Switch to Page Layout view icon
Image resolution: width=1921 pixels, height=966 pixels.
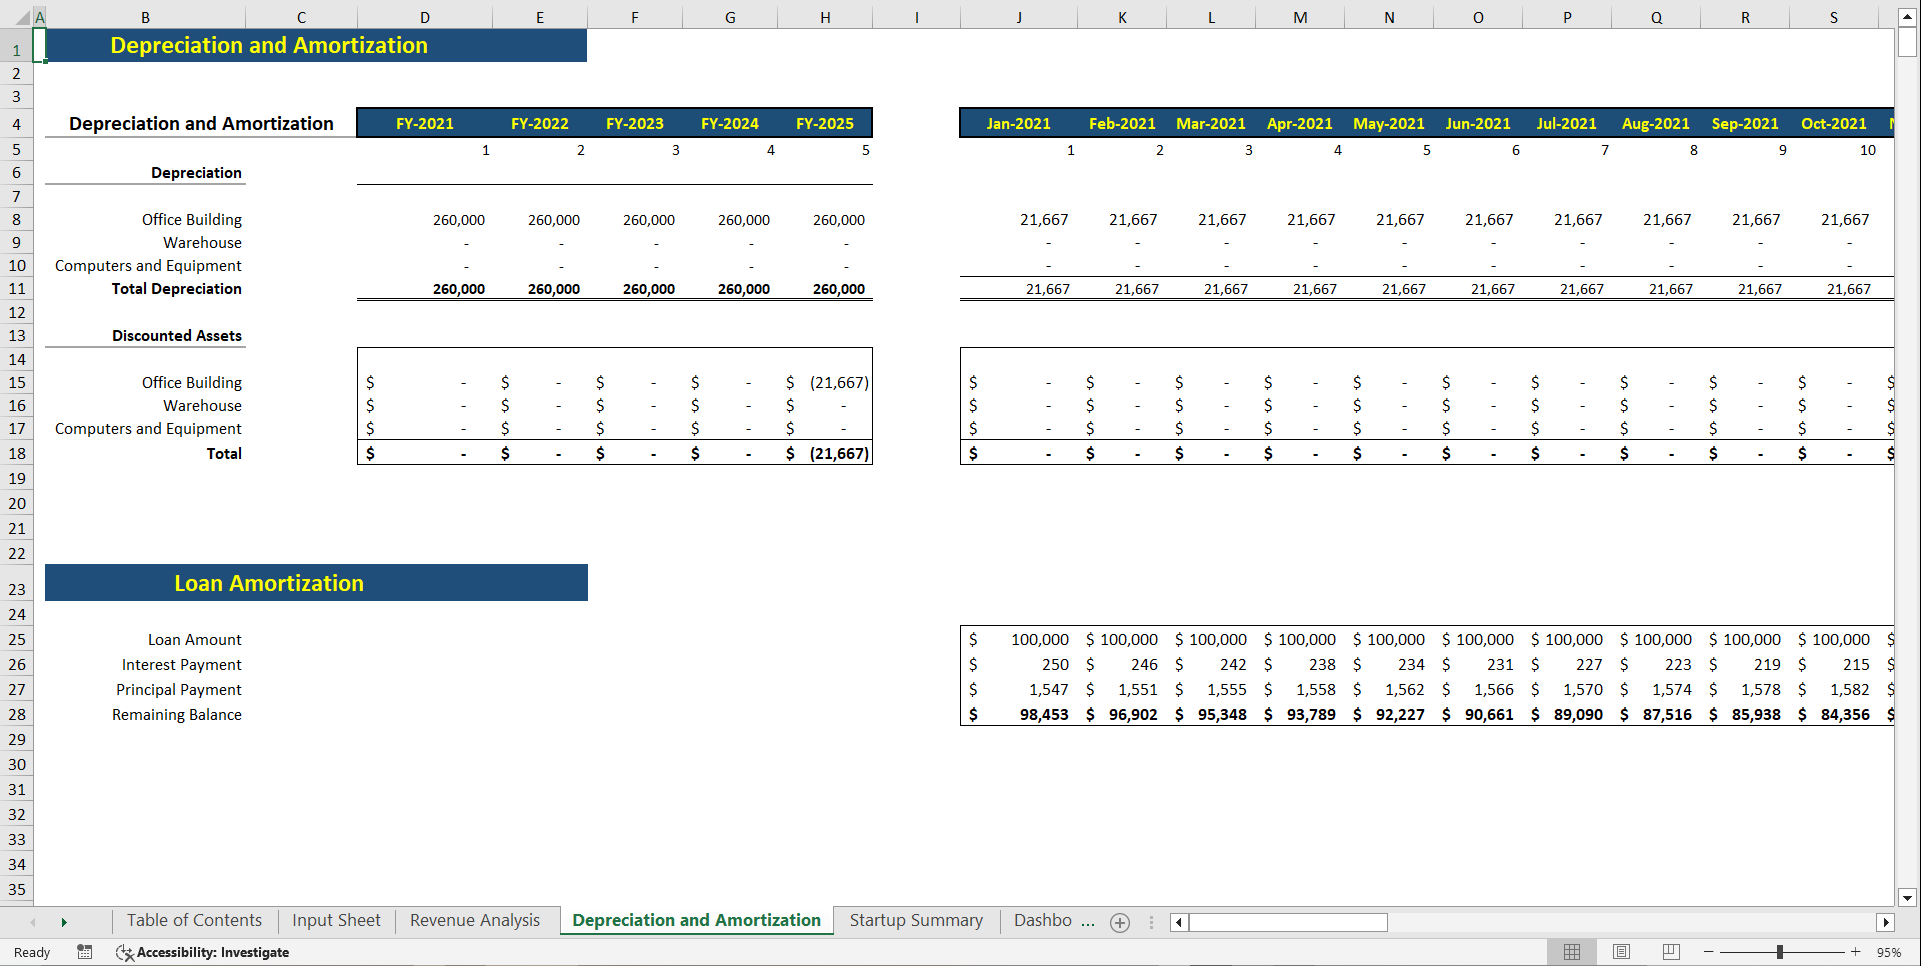(x=1621, y=952)
